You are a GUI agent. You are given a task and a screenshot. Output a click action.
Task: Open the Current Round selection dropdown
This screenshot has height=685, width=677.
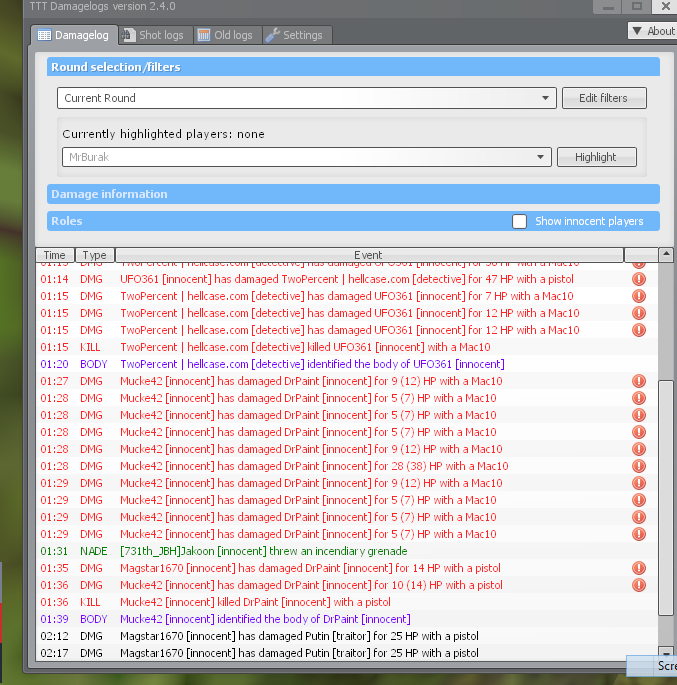tap(306, 98)
